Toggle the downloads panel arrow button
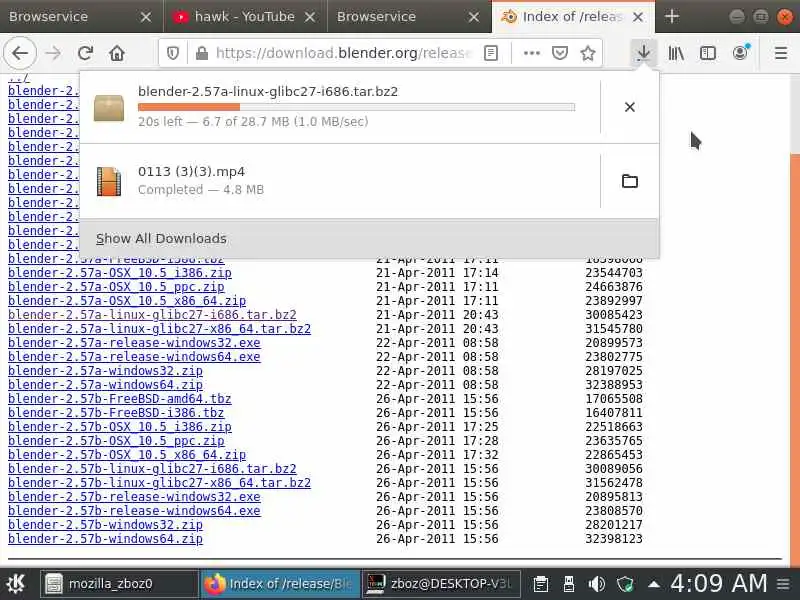Screen dimensions: 800x600 pos(643,53)
